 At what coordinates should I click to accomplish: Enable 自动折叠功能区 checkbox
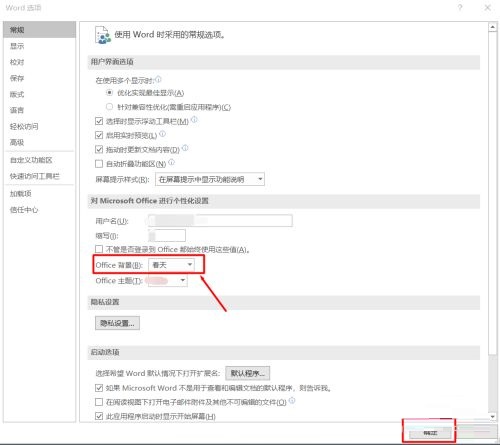[x=99, y=164]
